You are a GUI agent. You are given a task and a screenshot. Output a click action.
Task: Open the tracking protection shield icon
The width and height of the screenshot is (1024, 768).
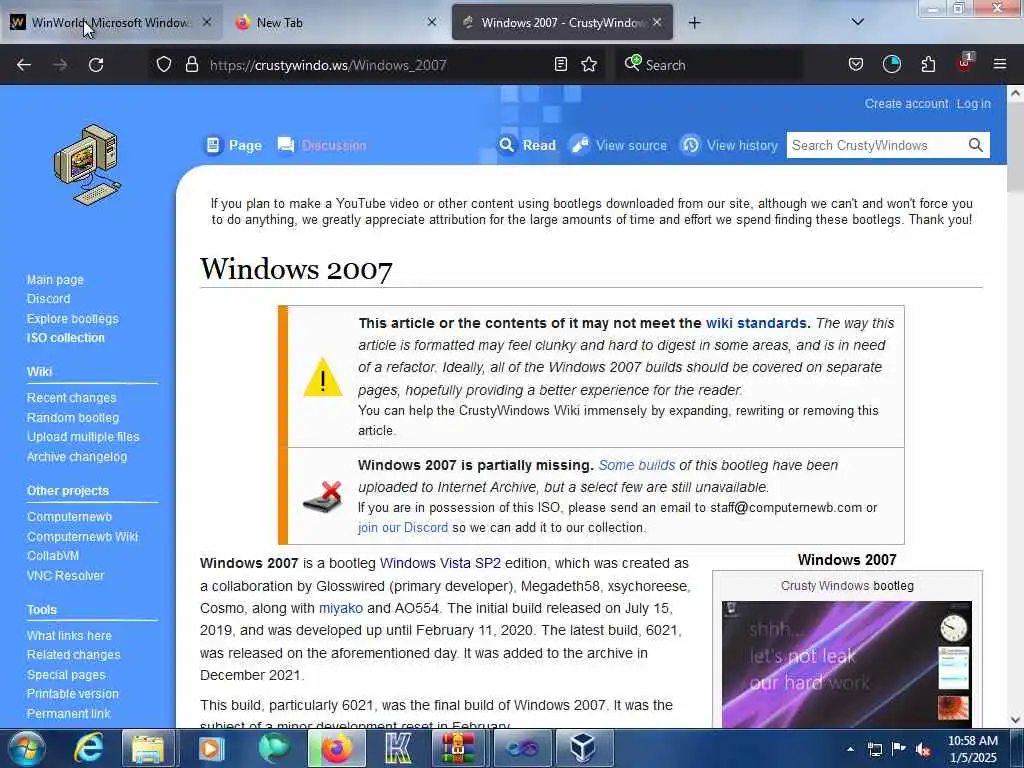(x=164, y=65)
